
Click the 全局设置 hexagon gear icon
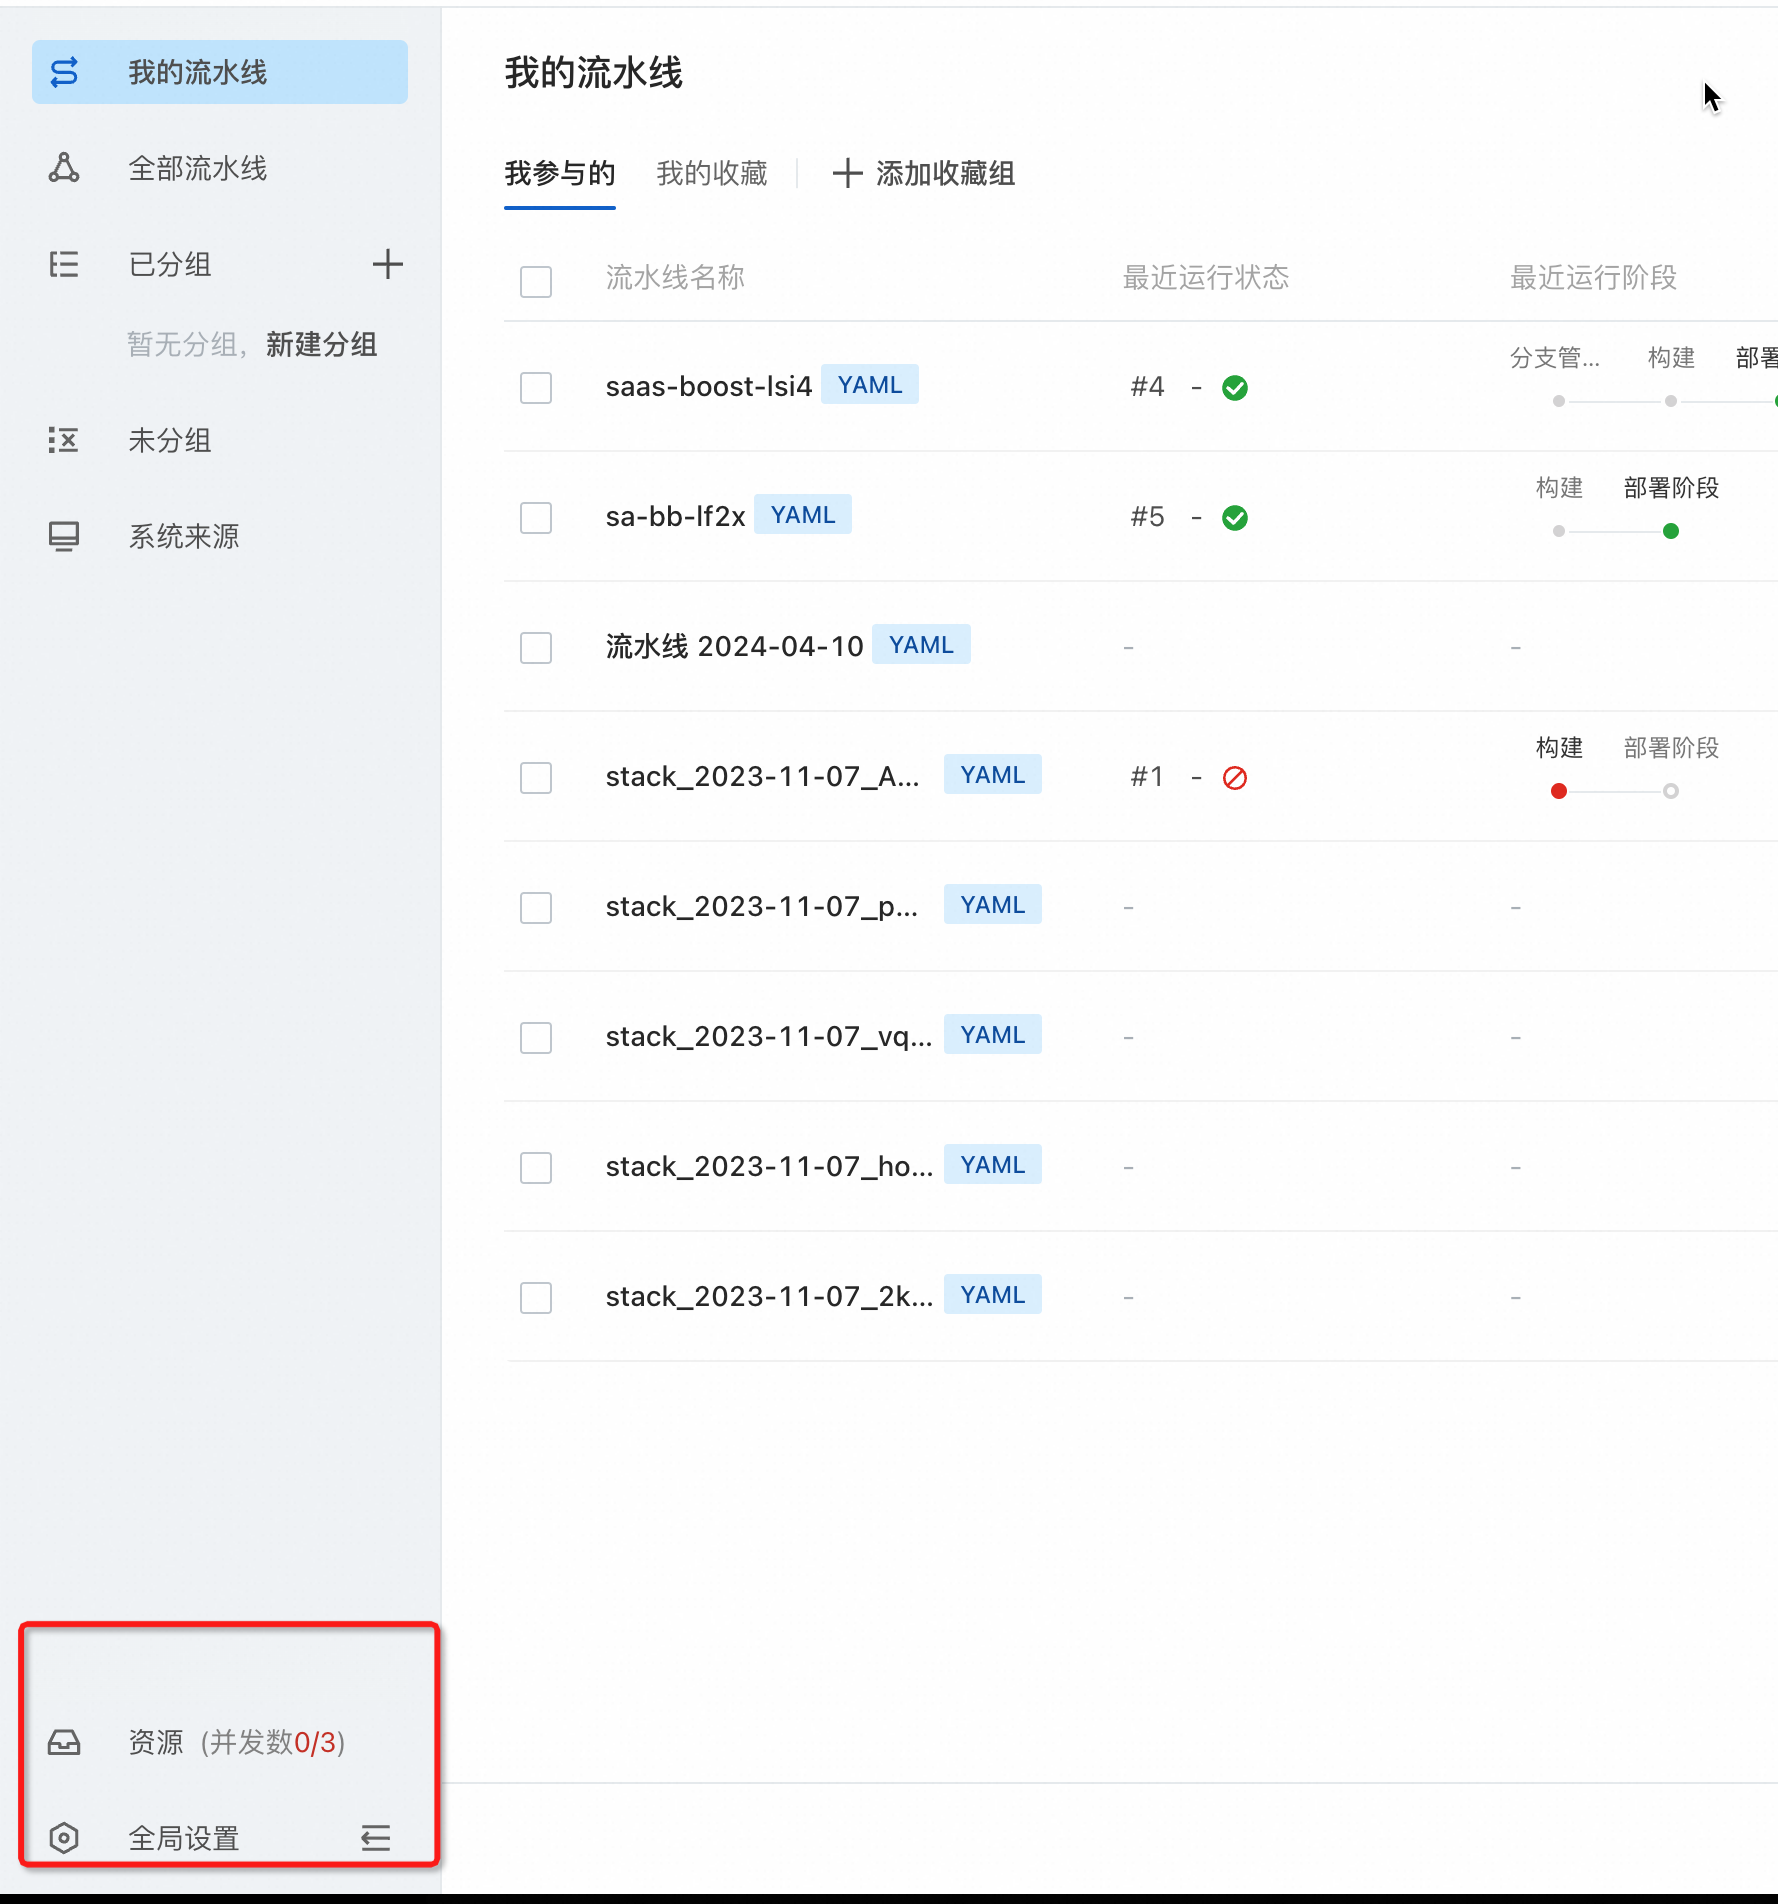coord(64,1838)
